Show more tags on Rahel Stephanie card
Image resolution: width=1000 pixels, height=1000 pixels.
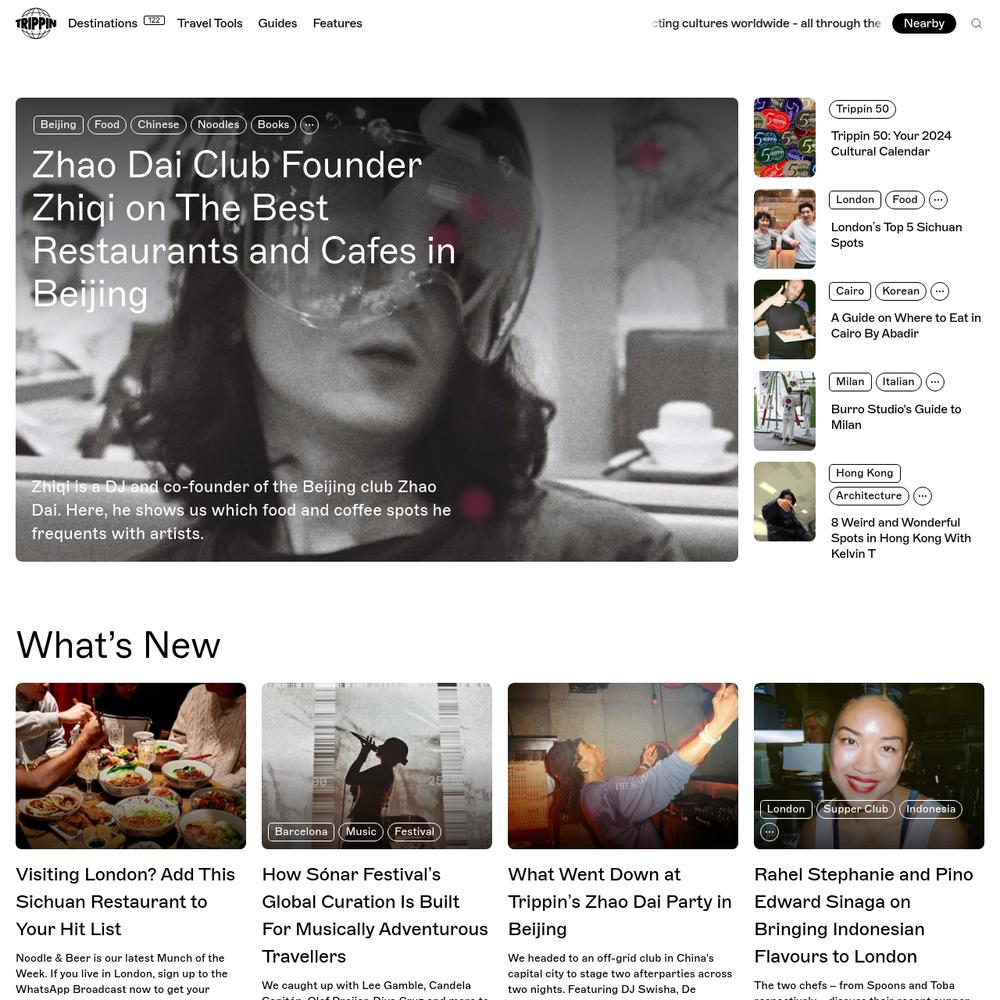pos(769,832)
